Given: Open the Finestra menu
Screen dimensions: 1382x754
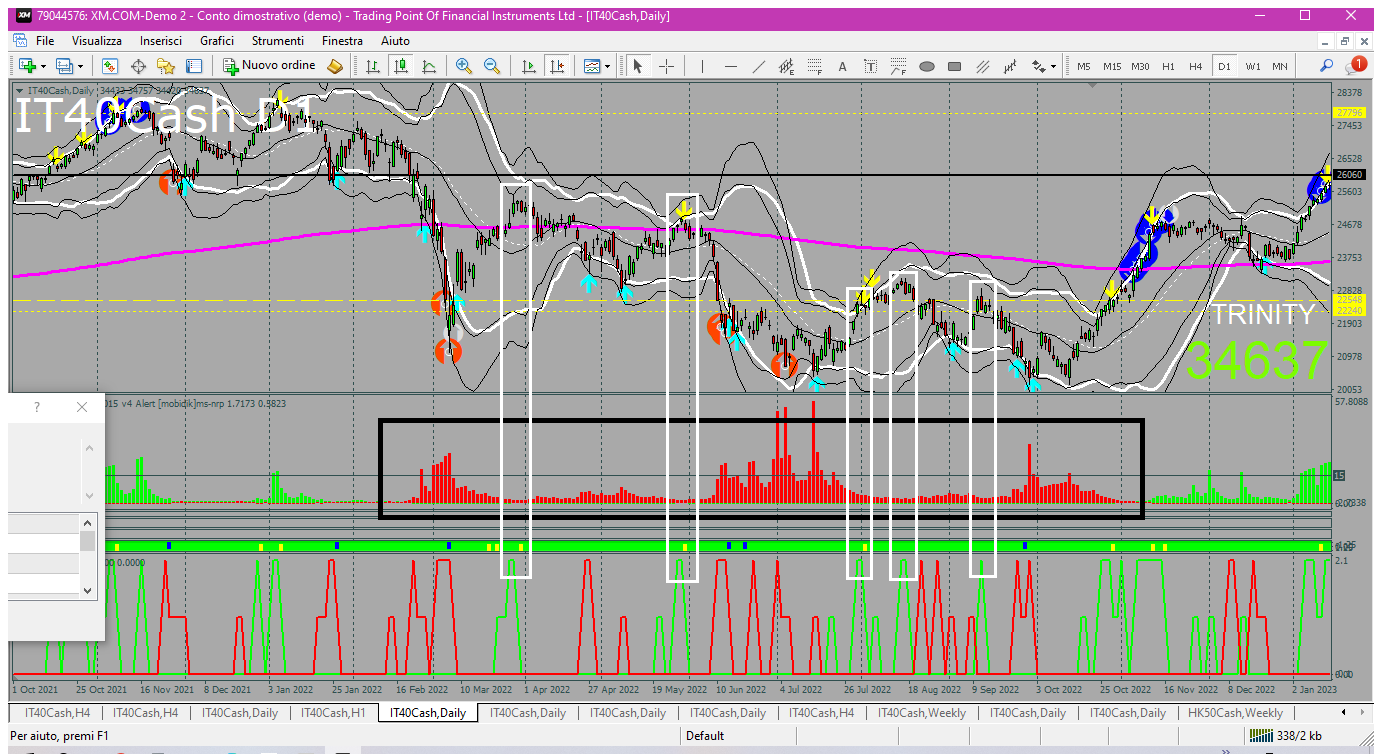Looking at the screenshot, I should (x=342, y=41).
